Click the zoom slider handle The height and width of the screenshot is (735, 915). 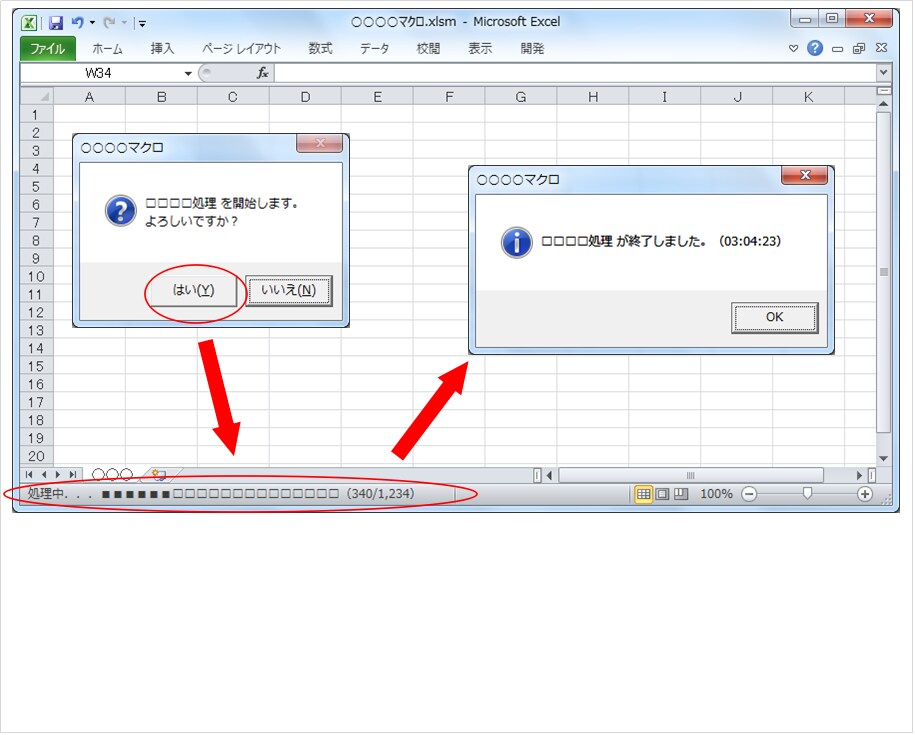pyautogui.click(x=807, y=495)
